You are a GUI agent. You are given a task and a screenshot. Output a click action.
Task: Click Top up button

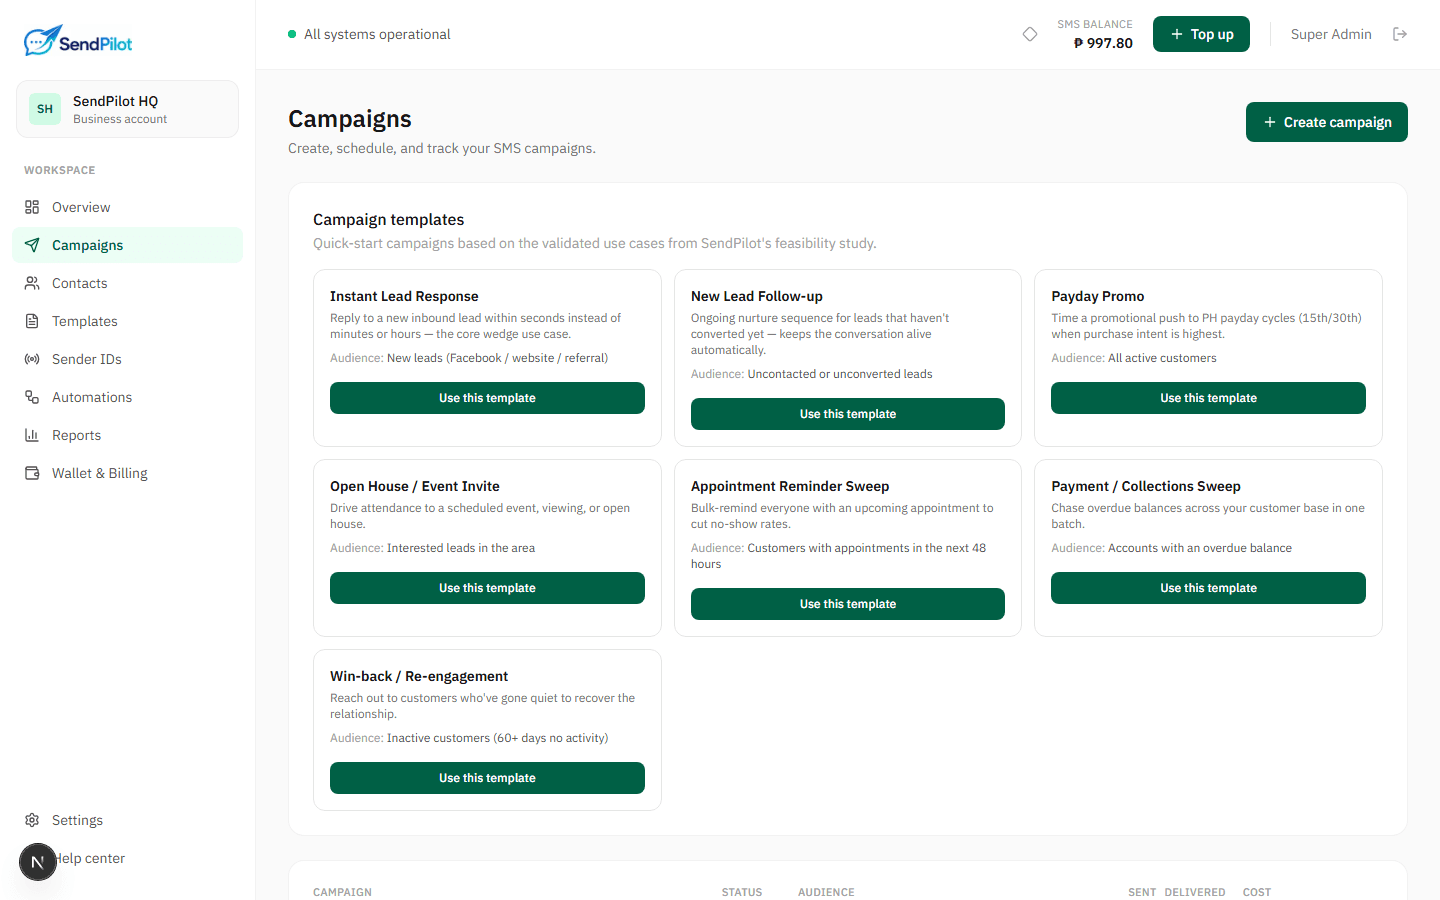tap(1201, 34)
